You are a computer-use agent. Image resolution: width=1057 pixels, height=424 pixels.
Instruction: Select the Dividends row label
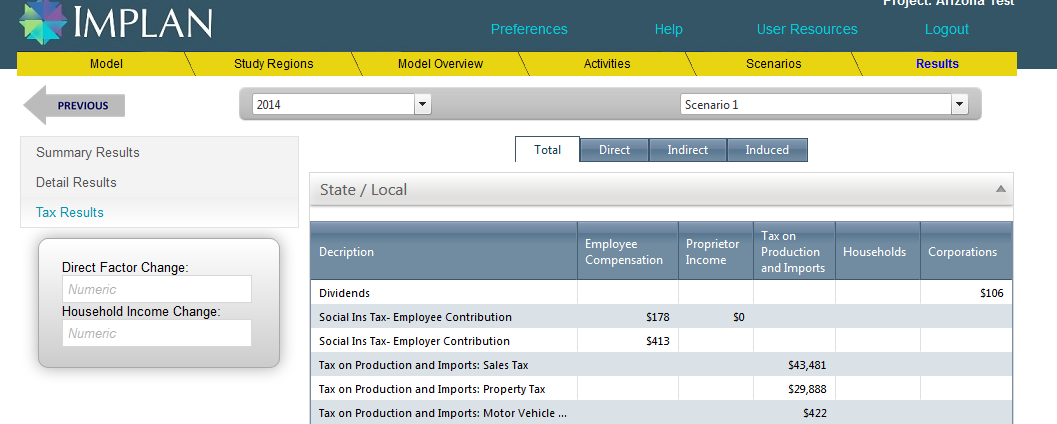tap(344, 293)
